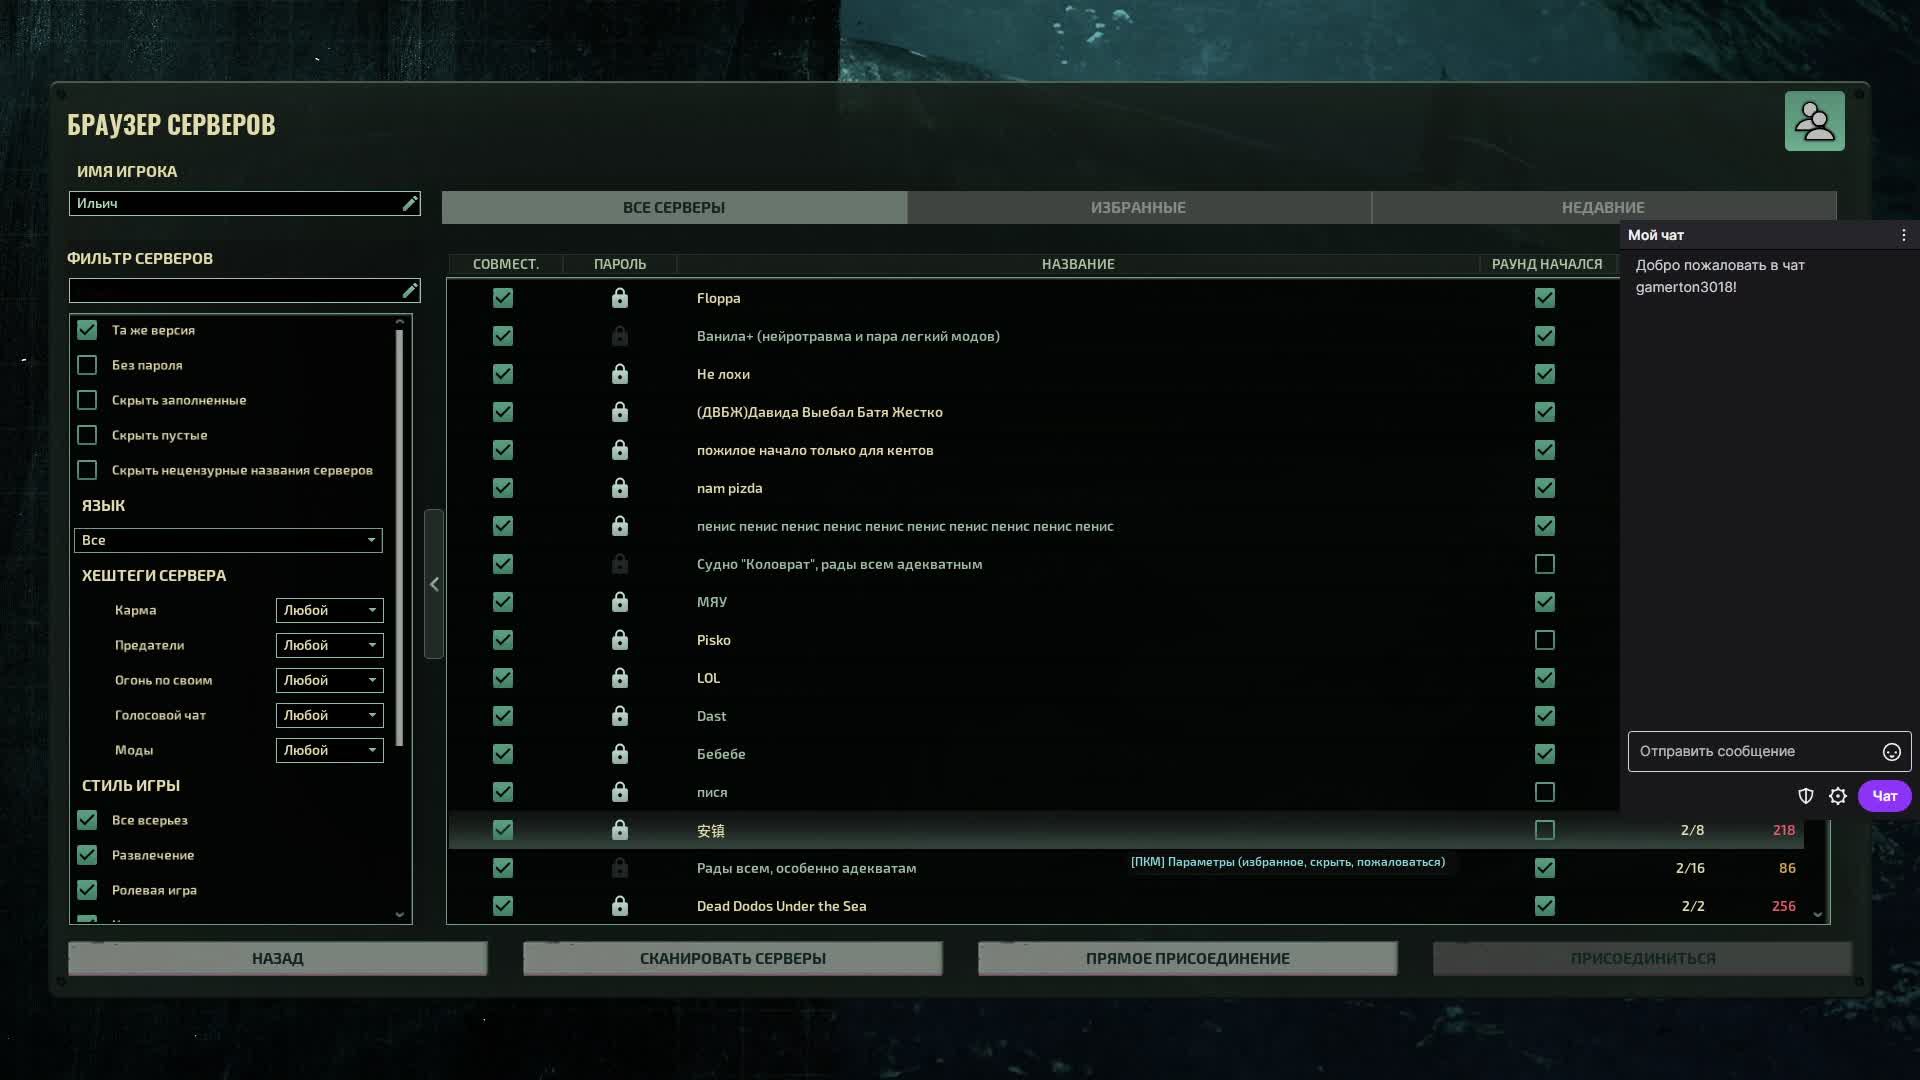Click the filter panel vertical scrollbar
The image size is (1920, 1080).
tap(400, 538)
